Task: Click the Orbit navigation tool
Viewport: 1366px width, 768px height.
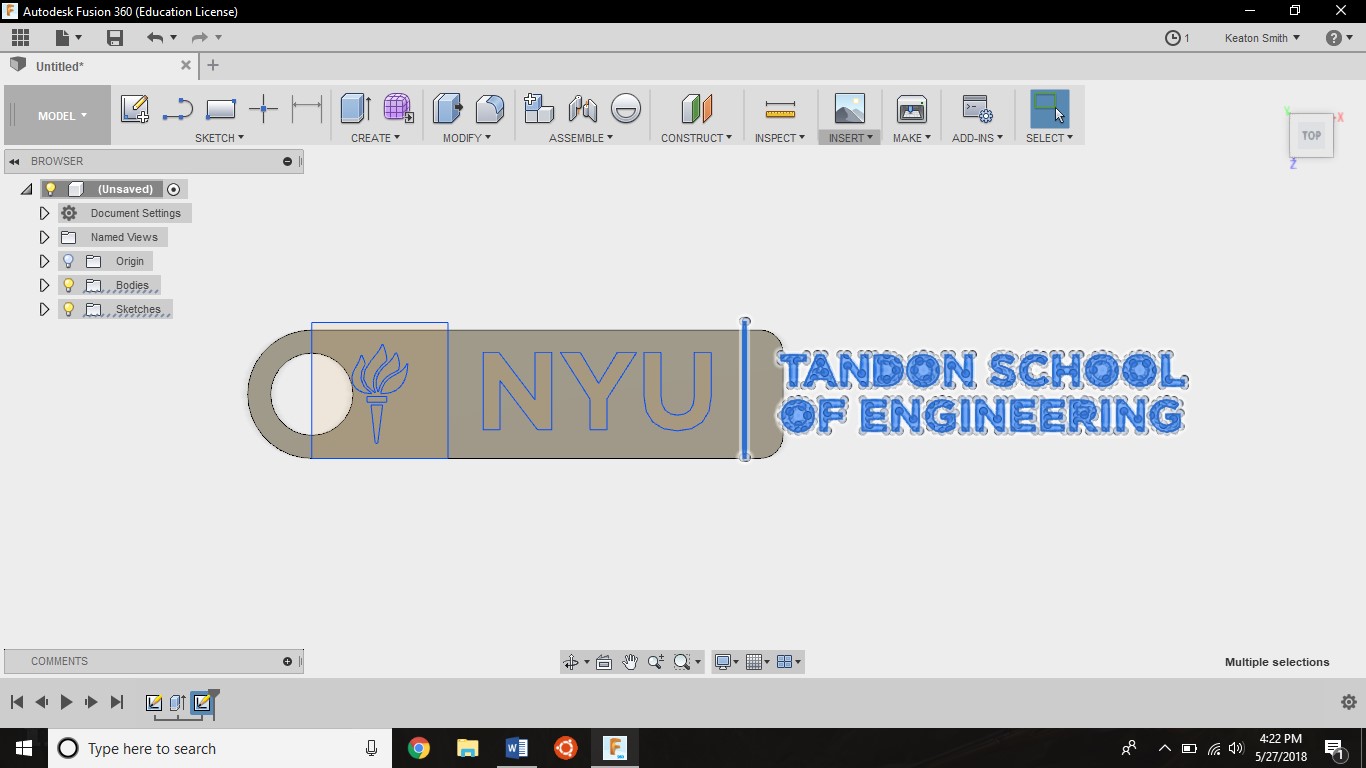Action: pyautogui.click(x=570, y=662)
